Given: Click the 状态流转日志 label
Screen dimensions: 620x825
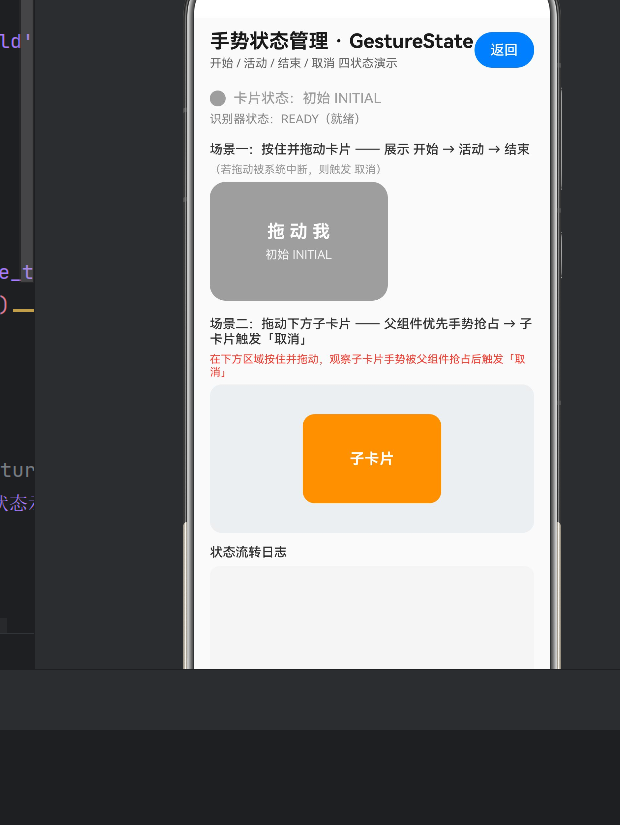Looking at the screenshot, I should [x=248, y=552].
